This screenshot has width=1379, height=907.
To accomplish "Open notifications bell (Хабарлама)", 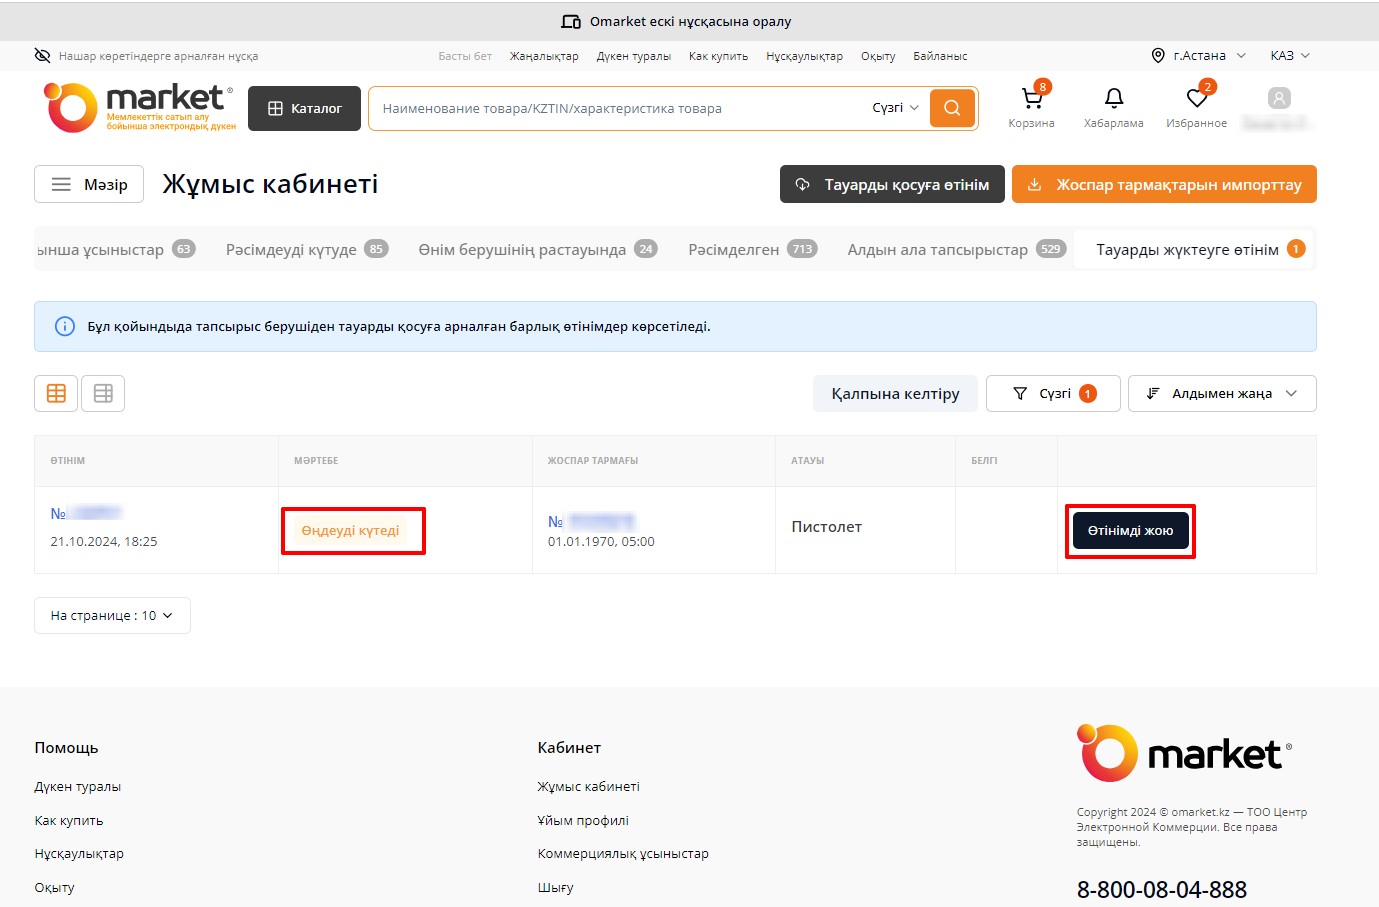I will (1113, 99).
